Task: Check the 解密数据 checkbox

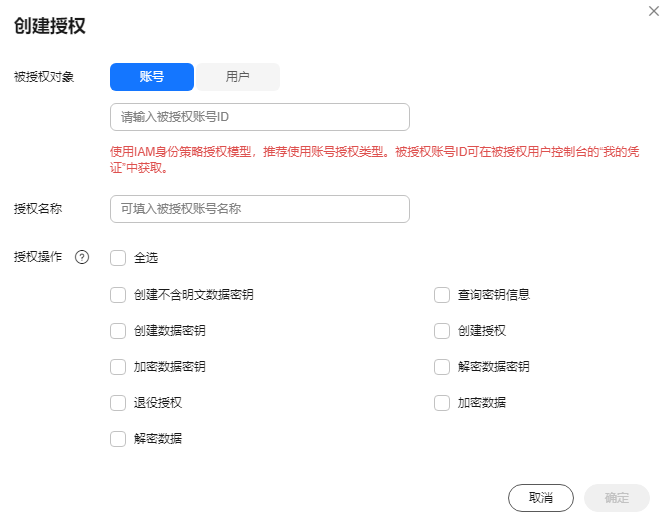Action: coord(118,439)
